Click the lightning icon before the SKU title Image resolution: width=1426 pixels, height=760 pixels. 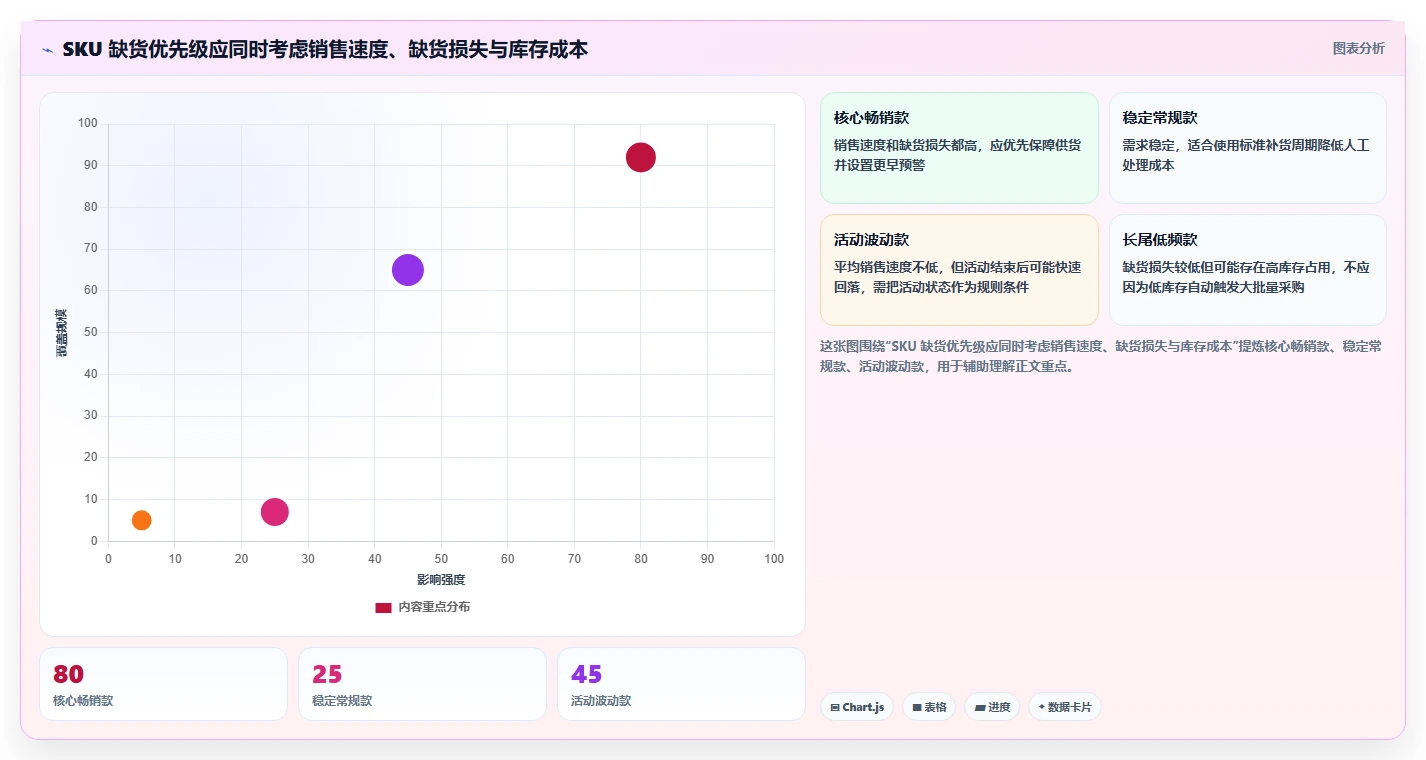[47, 49]
